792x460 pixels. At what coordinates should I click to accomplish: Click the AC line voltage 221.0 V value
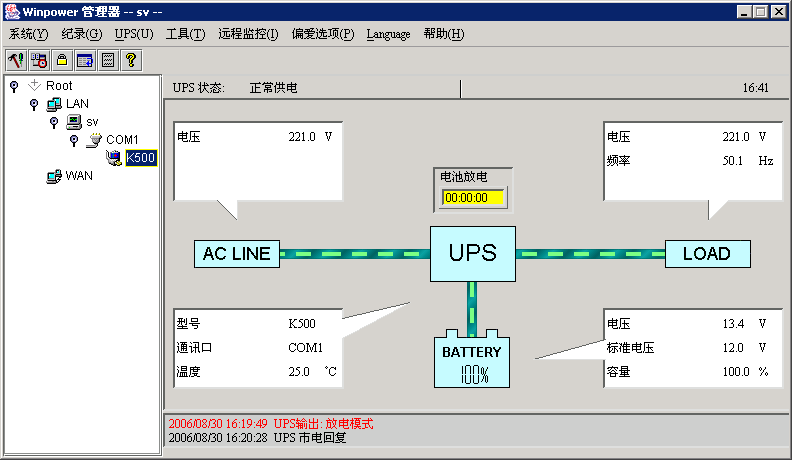pyautogui.click(x=310, y=137)
